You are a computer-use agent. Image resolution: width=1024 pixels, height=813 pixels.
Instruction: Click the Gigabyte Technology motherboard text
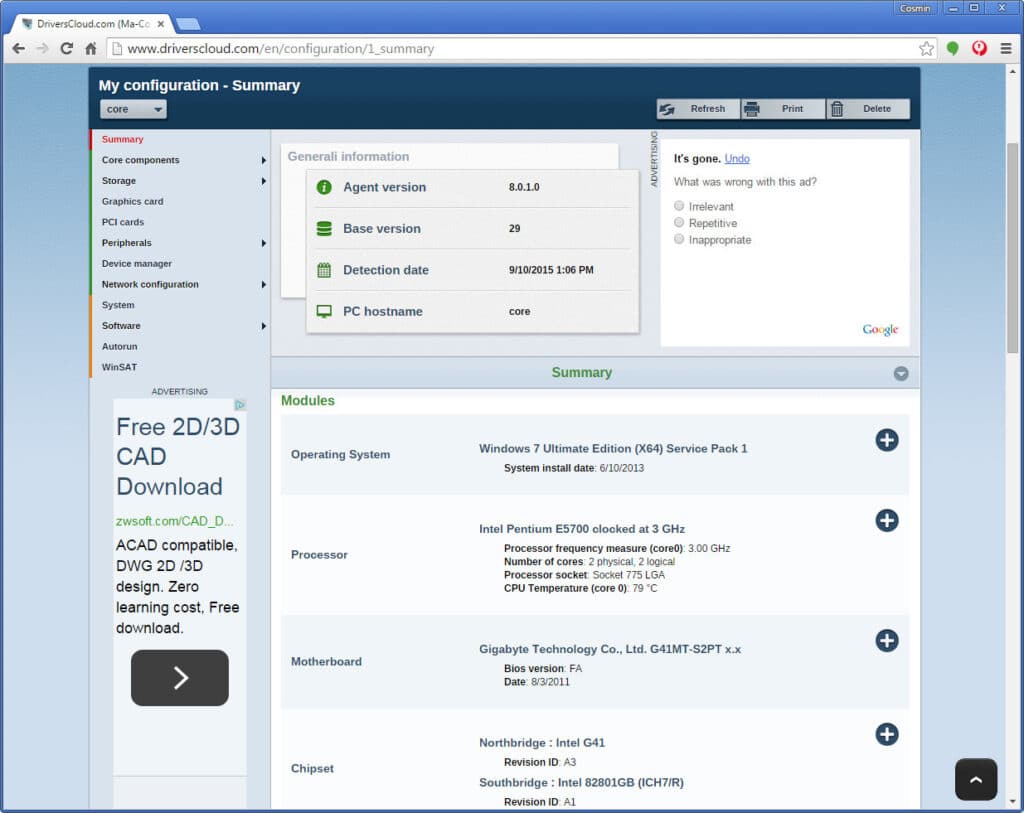coord(610,649)
